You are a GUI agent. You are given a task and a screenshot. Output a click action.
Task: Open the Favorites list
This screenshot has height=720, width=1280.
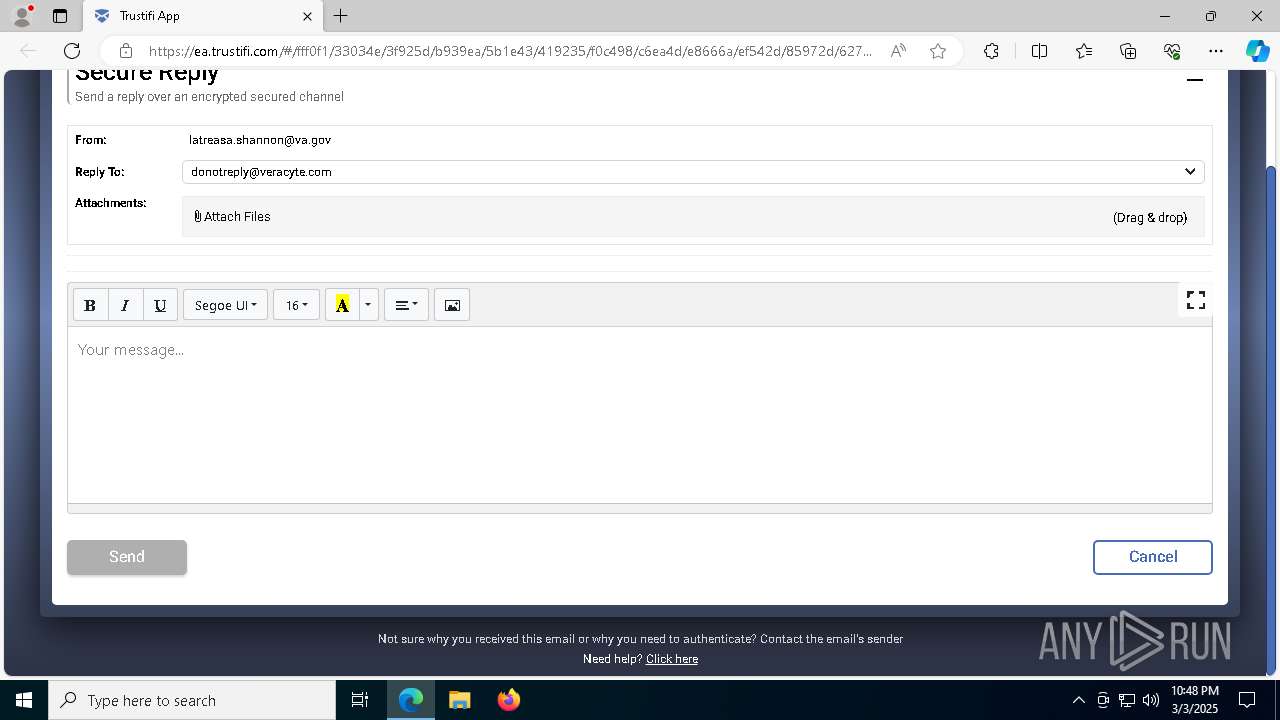(x=1084, y=51)
